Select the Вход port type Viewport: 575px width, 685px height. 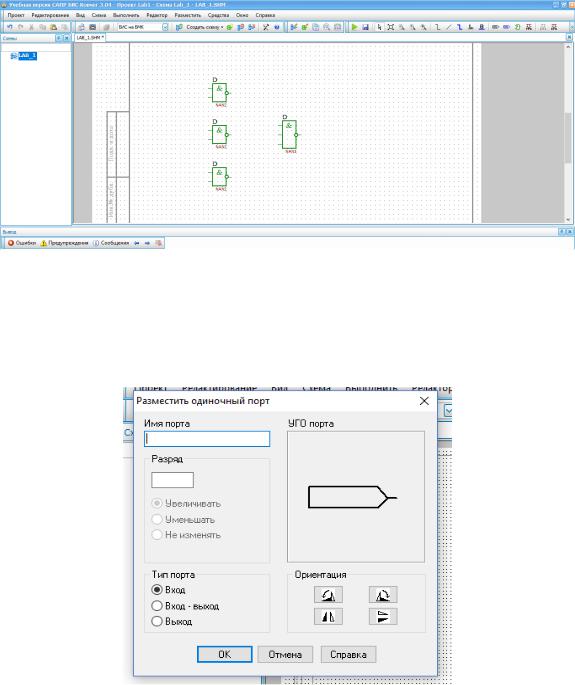tap(157, 590)
